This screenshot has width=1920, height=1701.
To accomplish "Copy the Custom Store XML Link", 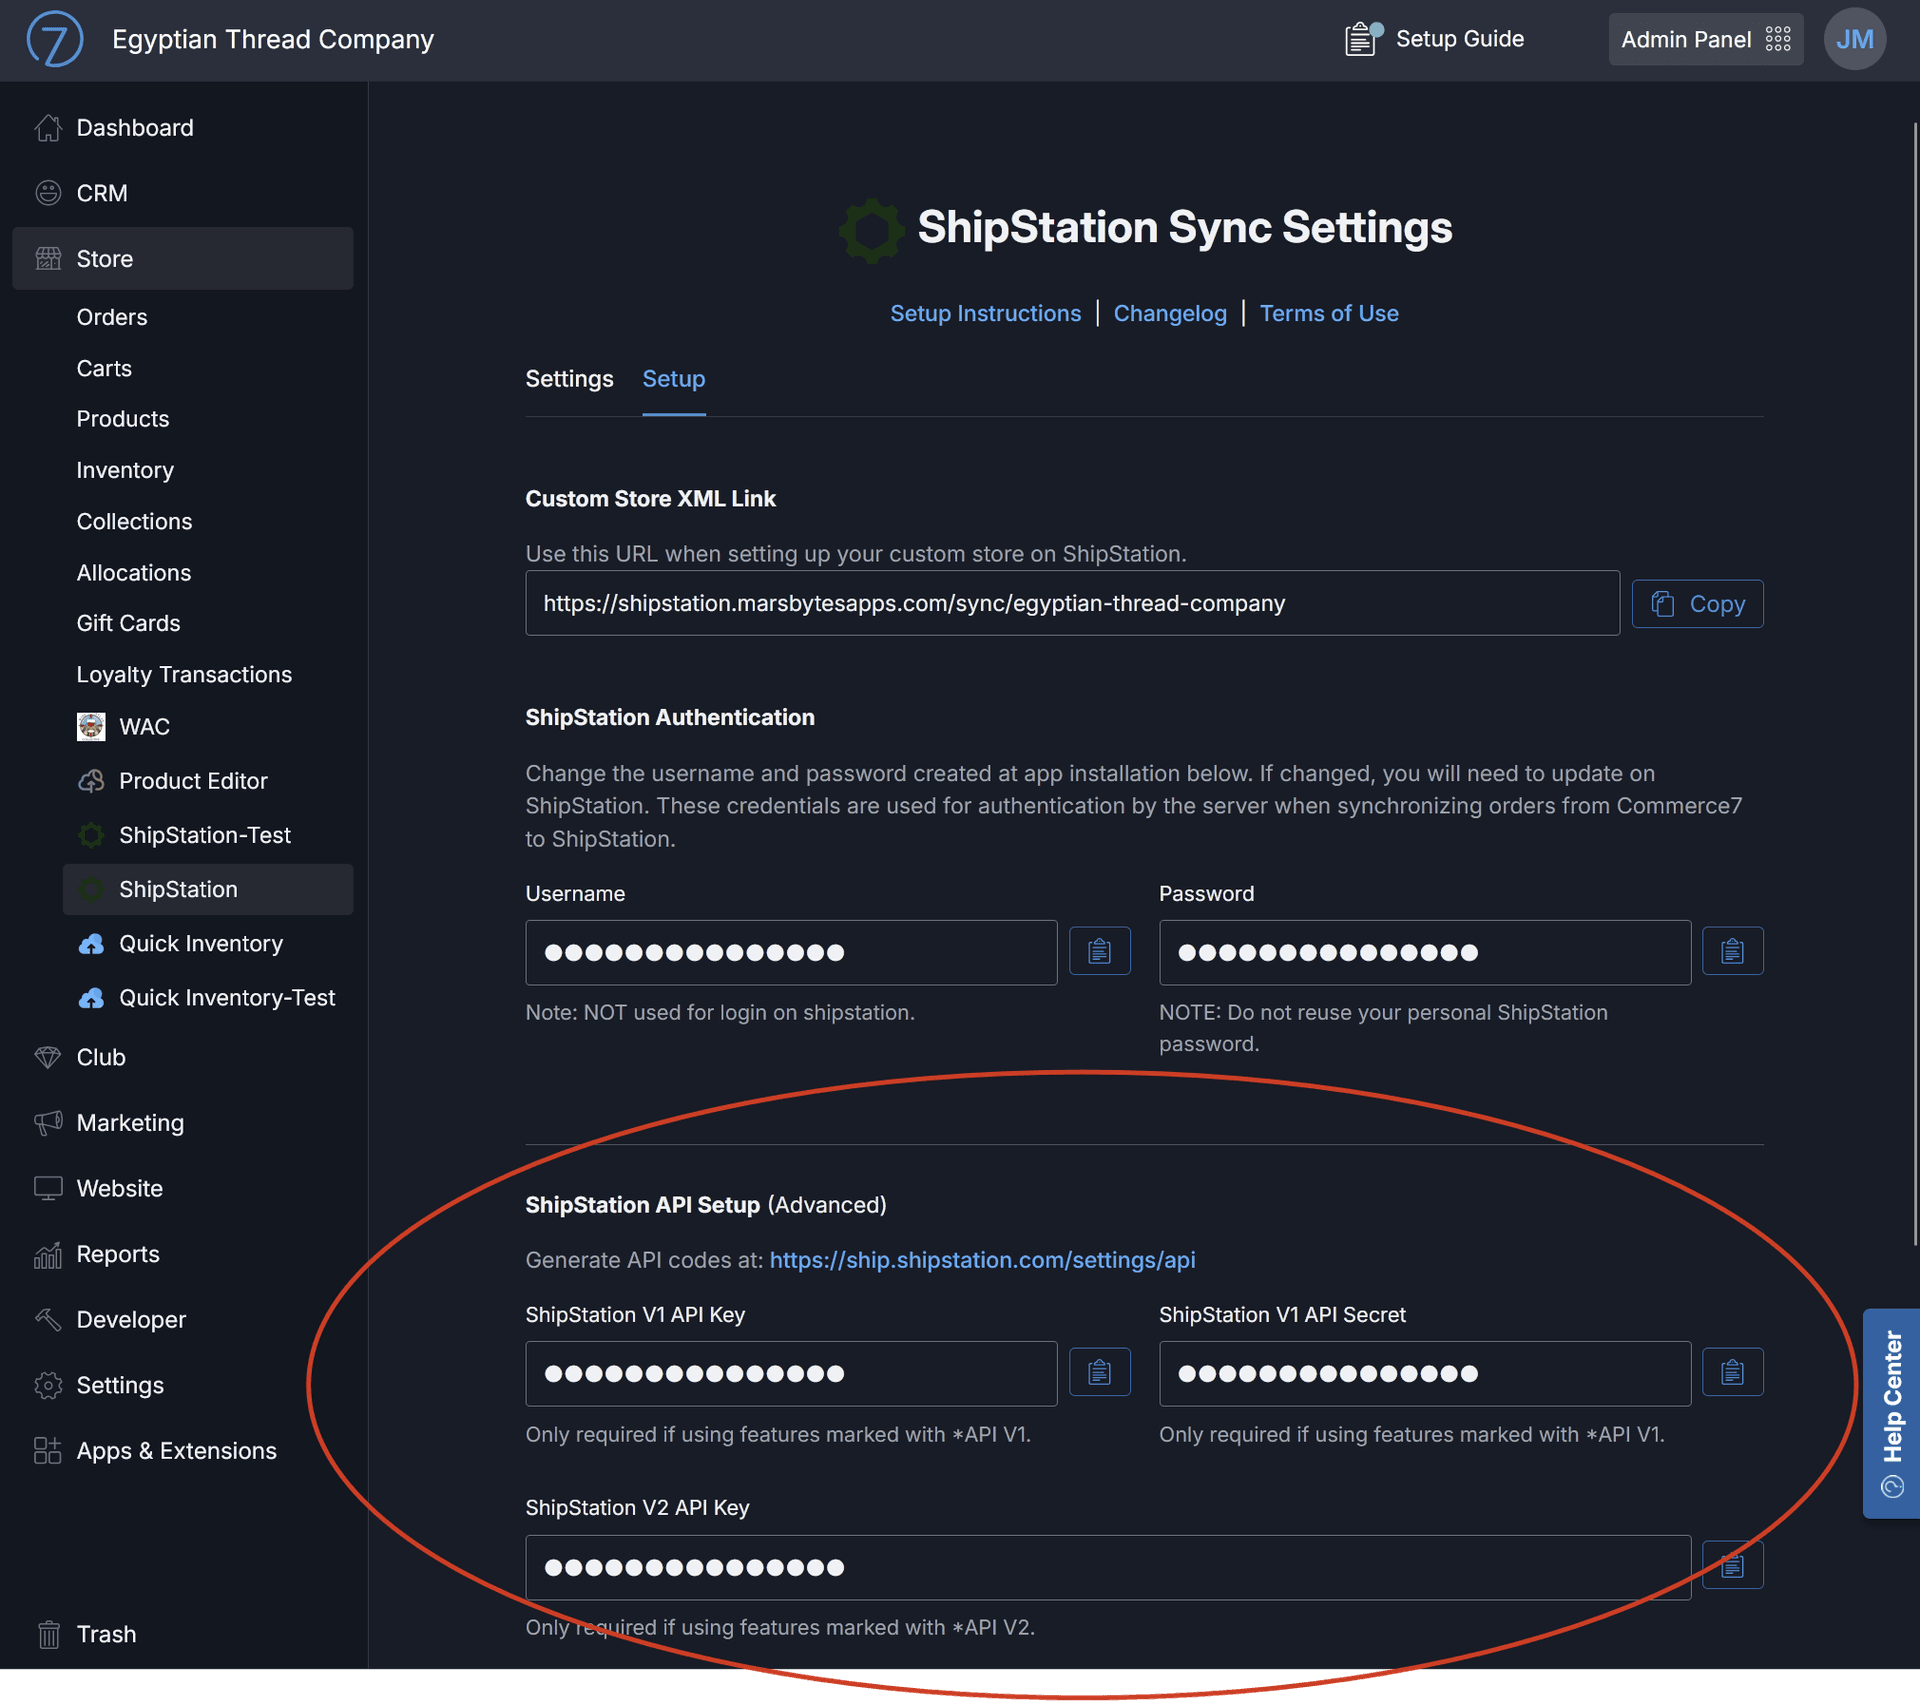I will [1697, 603].
